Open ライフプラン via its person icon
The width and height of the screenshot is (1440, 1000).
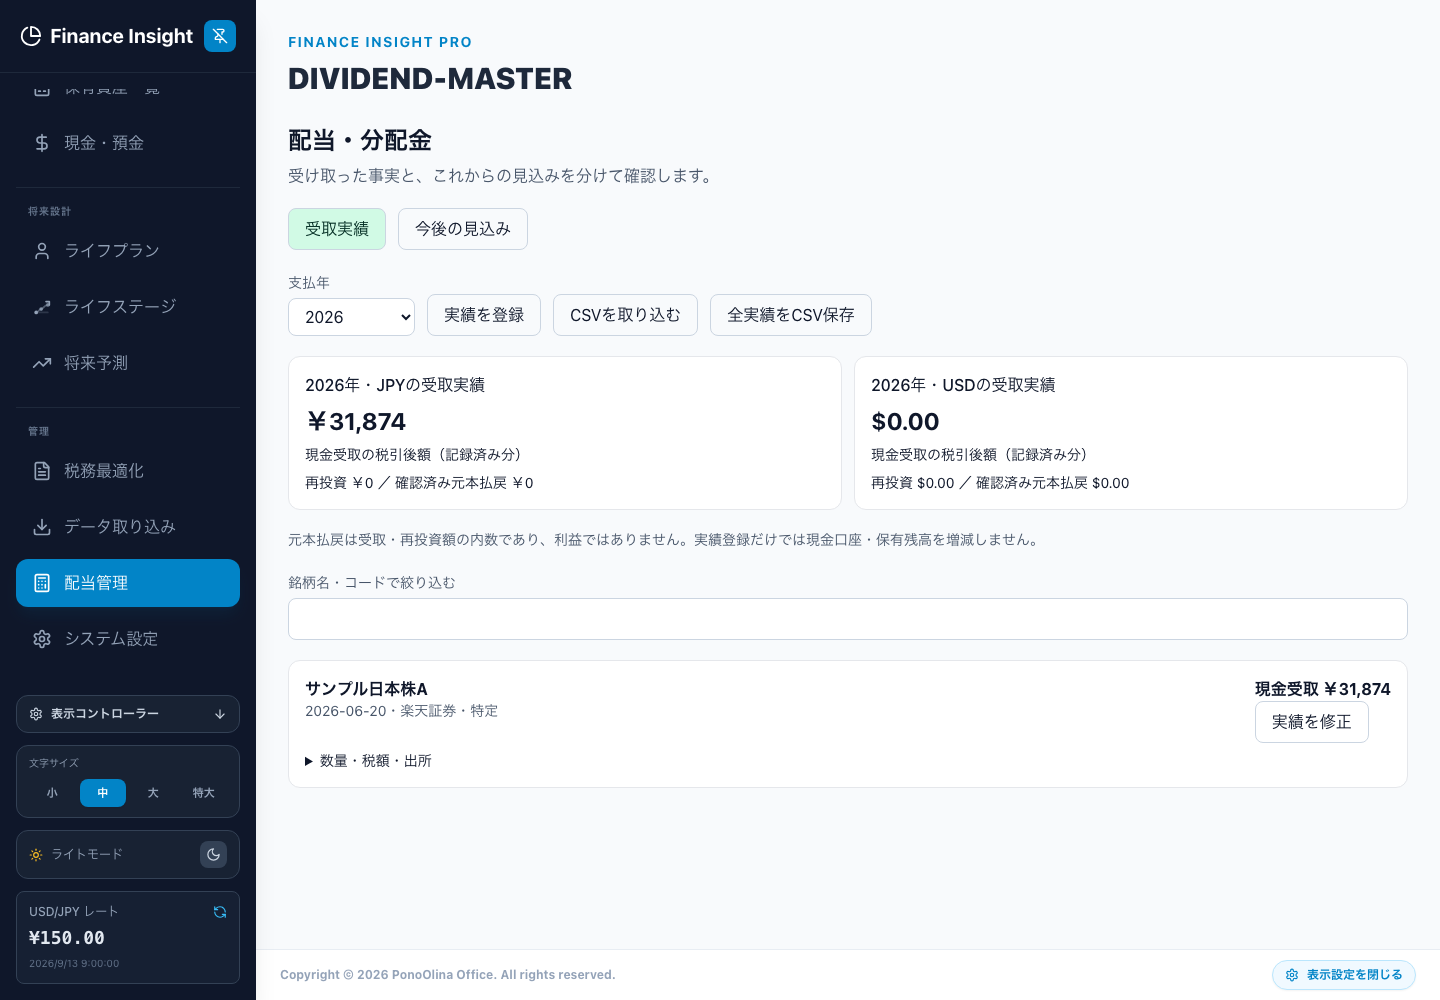tap(42, 251)
